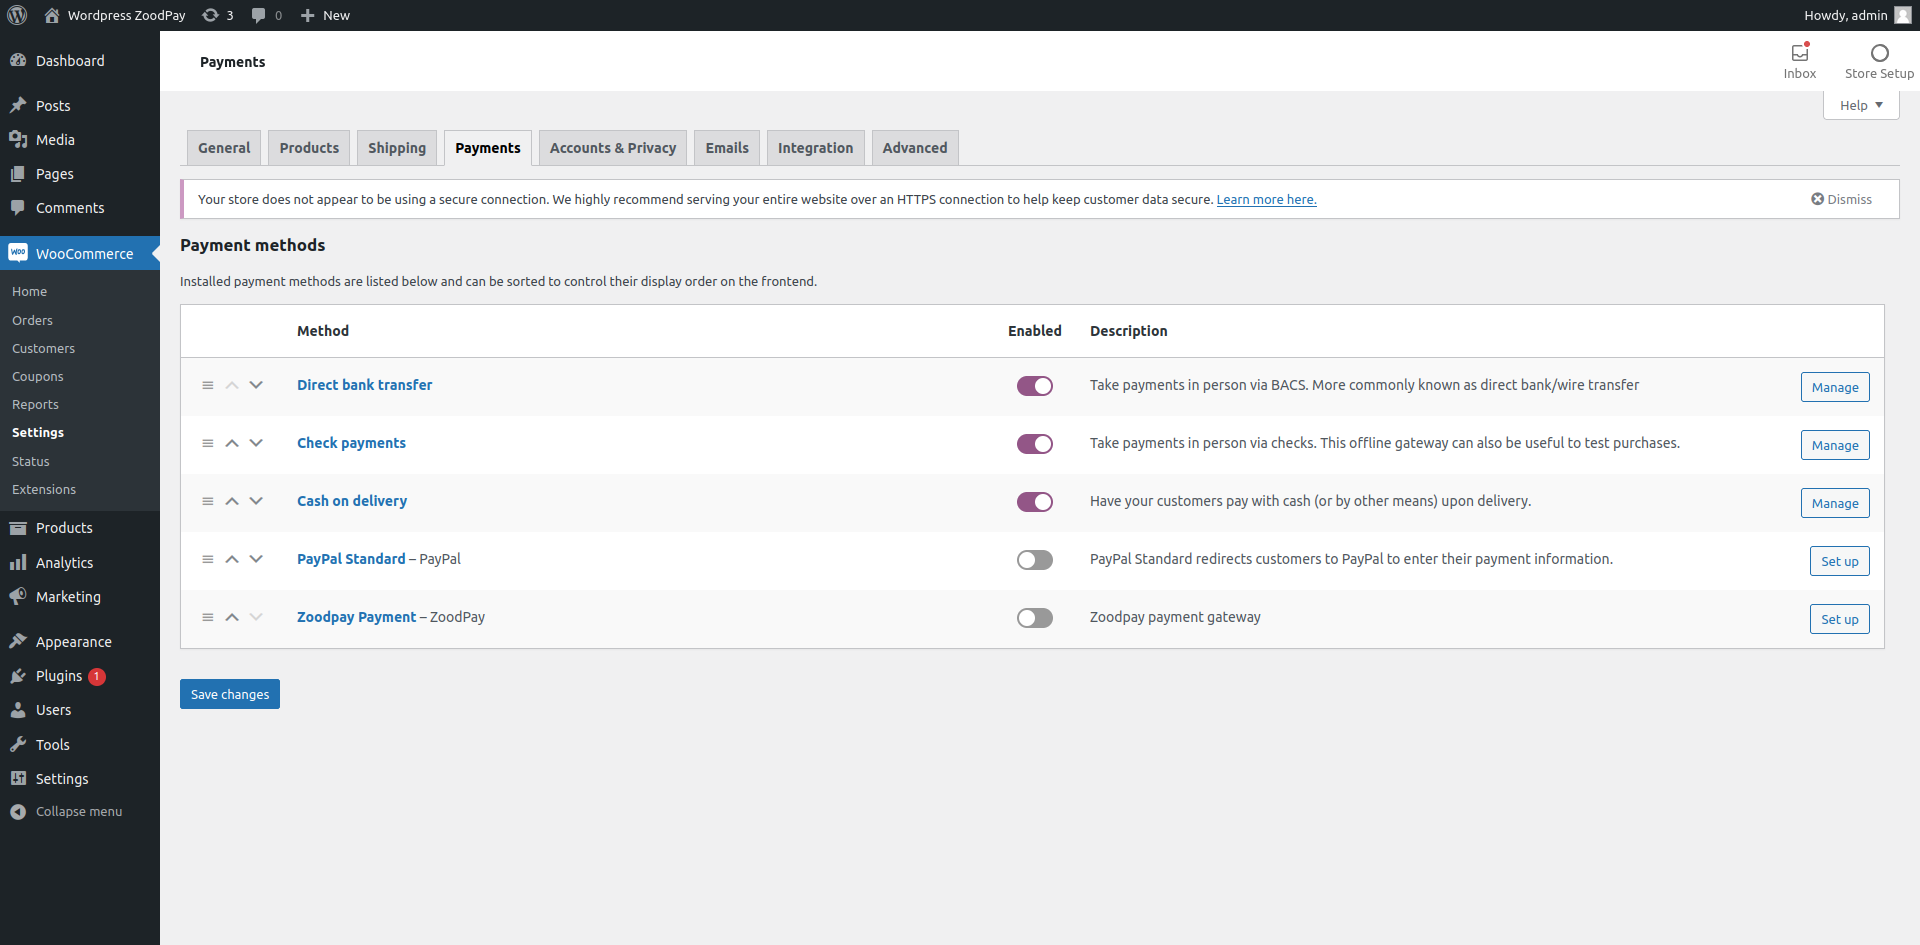This screenshot has height=945, width=1920.
Task: Click the Appearance brush icon
Action: [x=18, y=641]
